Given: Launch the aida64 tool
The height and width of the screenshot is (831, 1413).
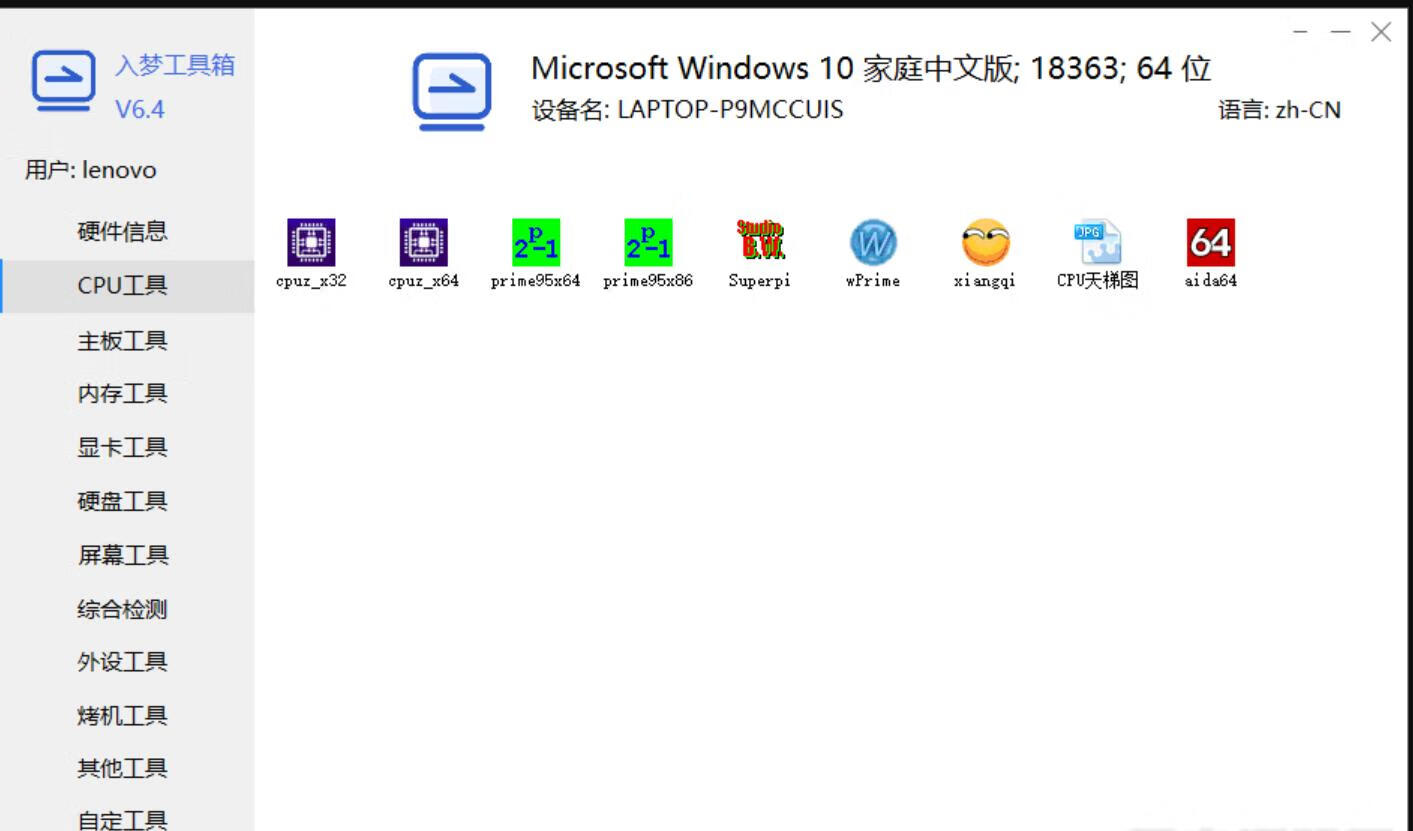Looking at the screenshot, I should click(x=1210, y=254).
